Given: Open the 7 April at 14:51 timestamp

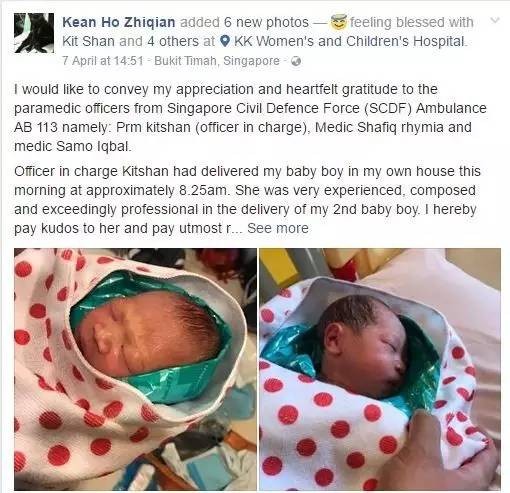Looking at the screenshot, I should 103,61.
